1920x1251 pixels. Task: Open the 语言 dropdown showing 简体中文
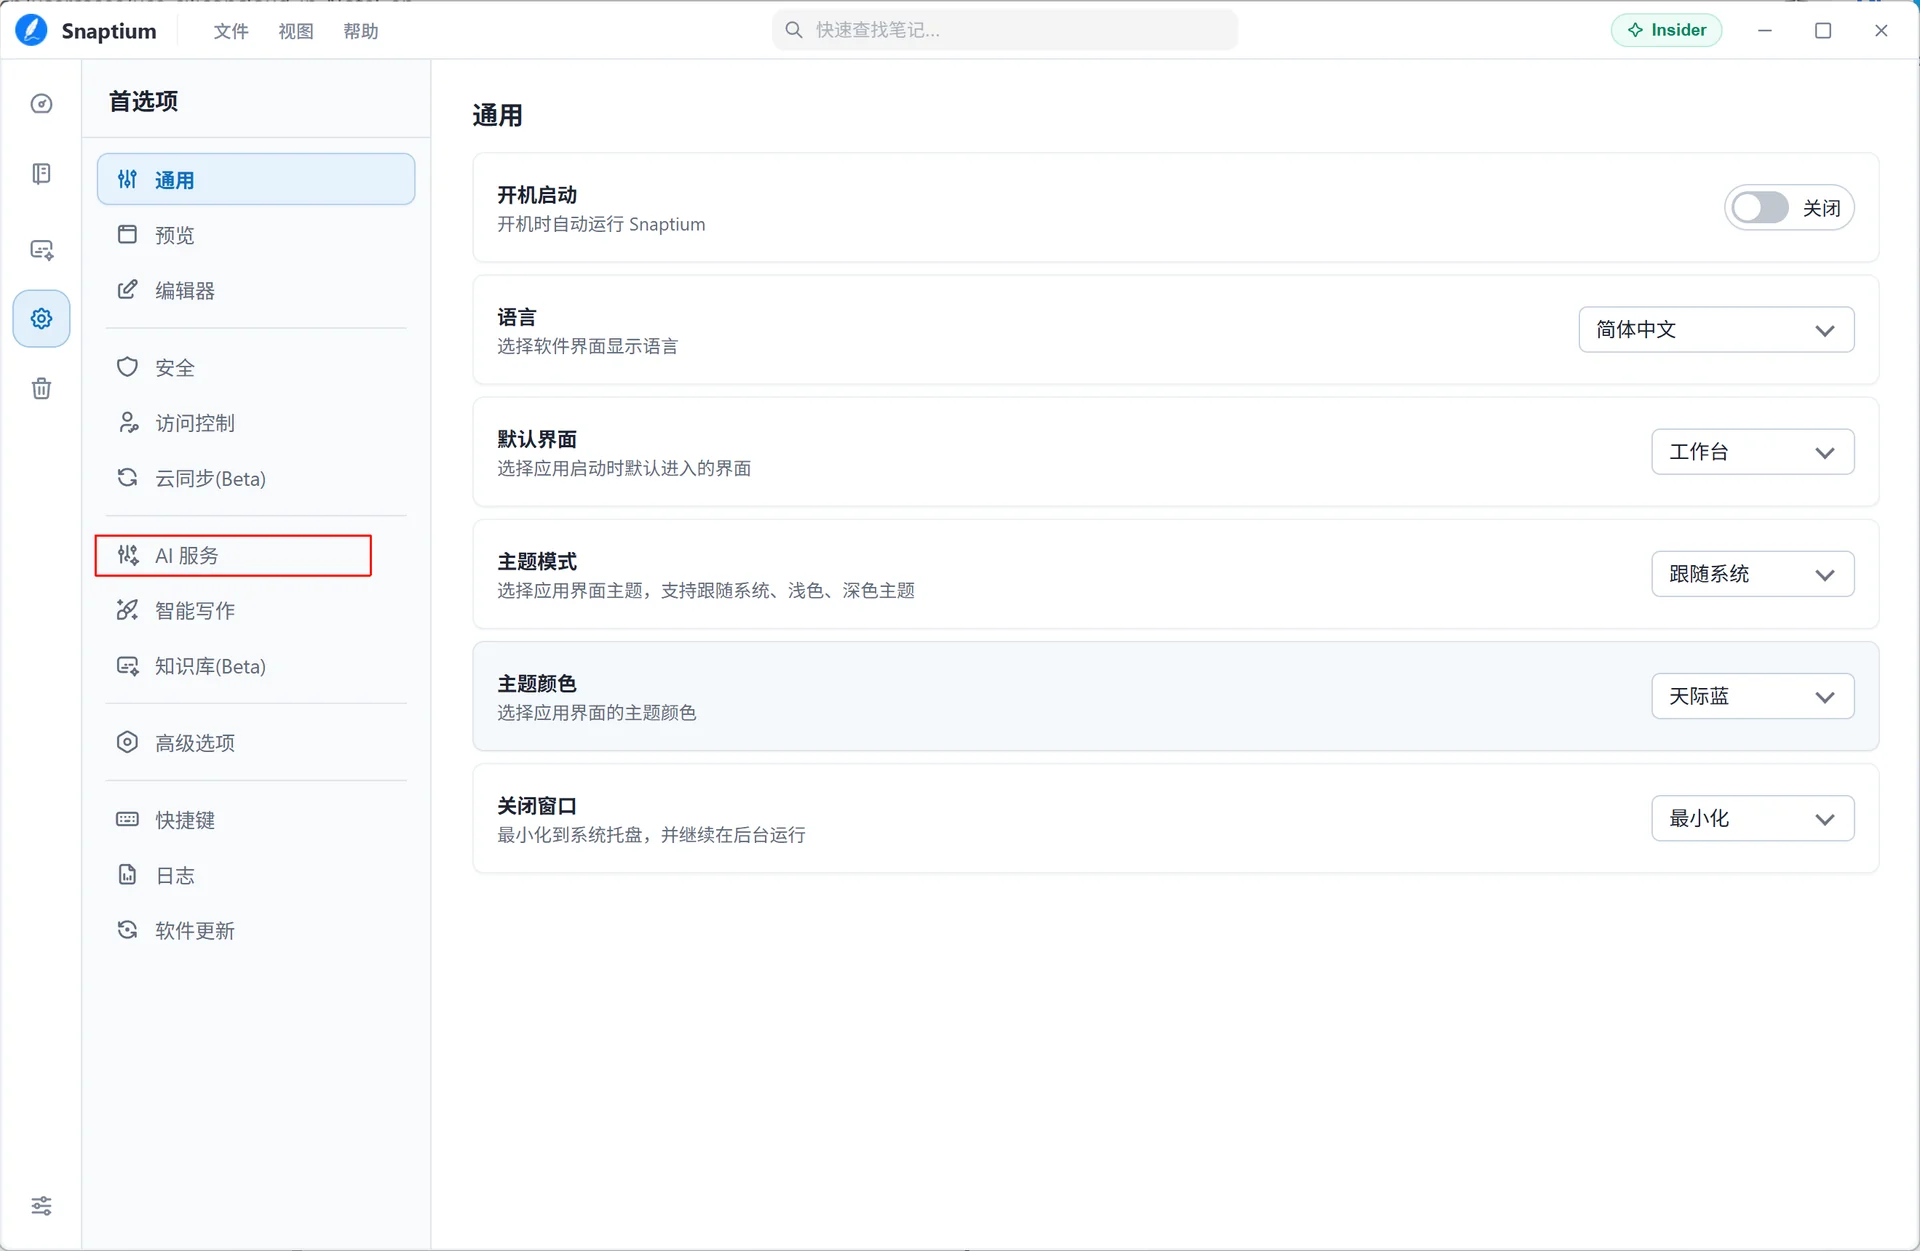[x=1716, y=330]
